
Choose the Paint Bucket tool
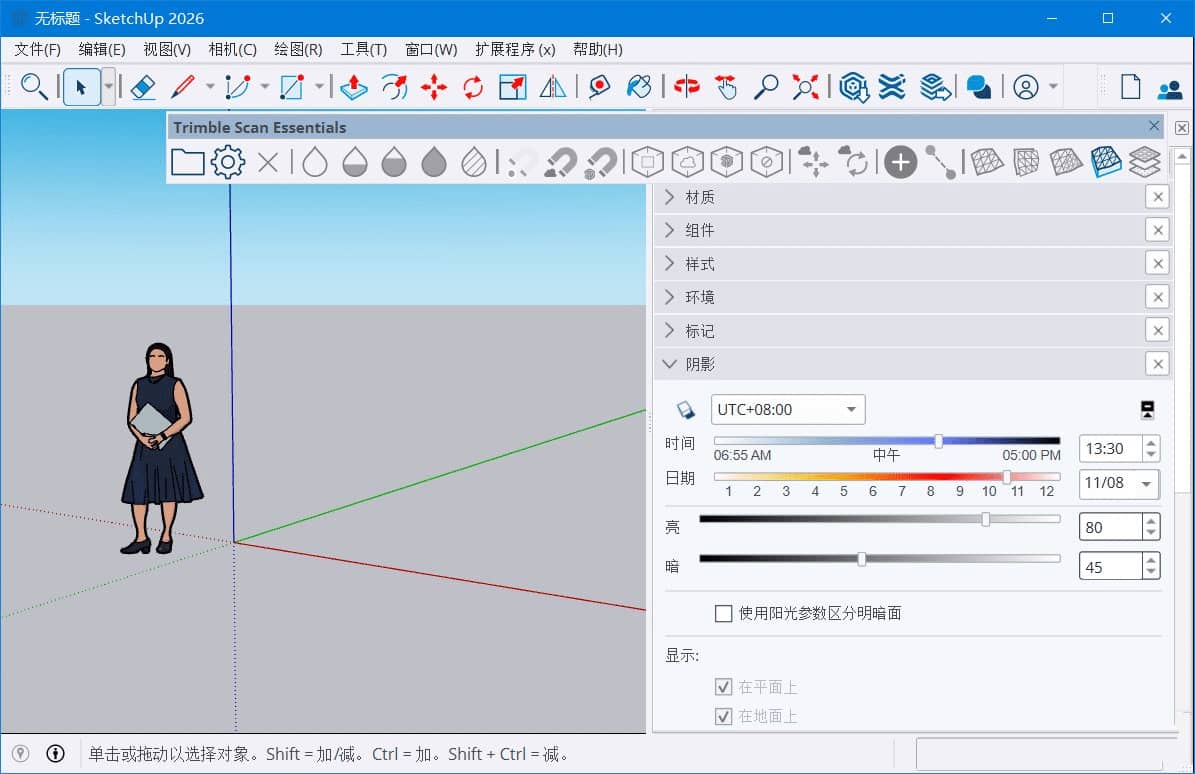pyautogui.click(x=639, y=87)
